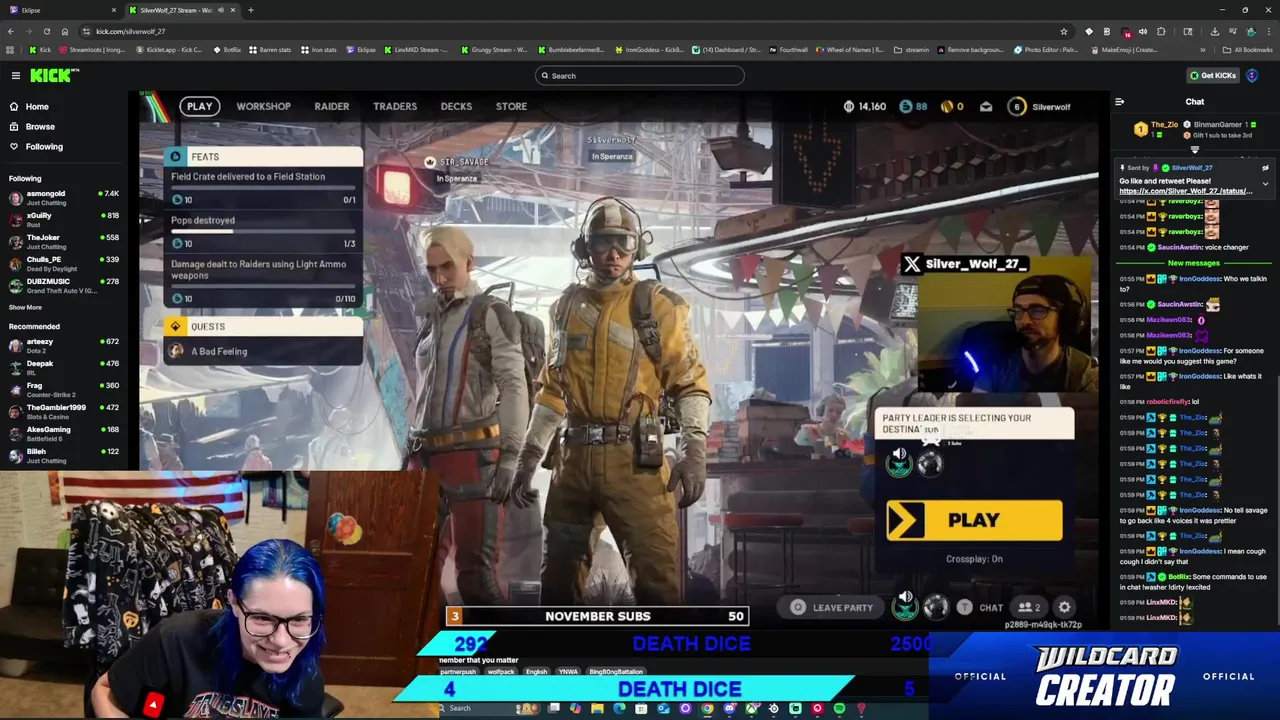Go to Home in Kick sidebar
The image size is (1280, 720).
click(37, 107)
